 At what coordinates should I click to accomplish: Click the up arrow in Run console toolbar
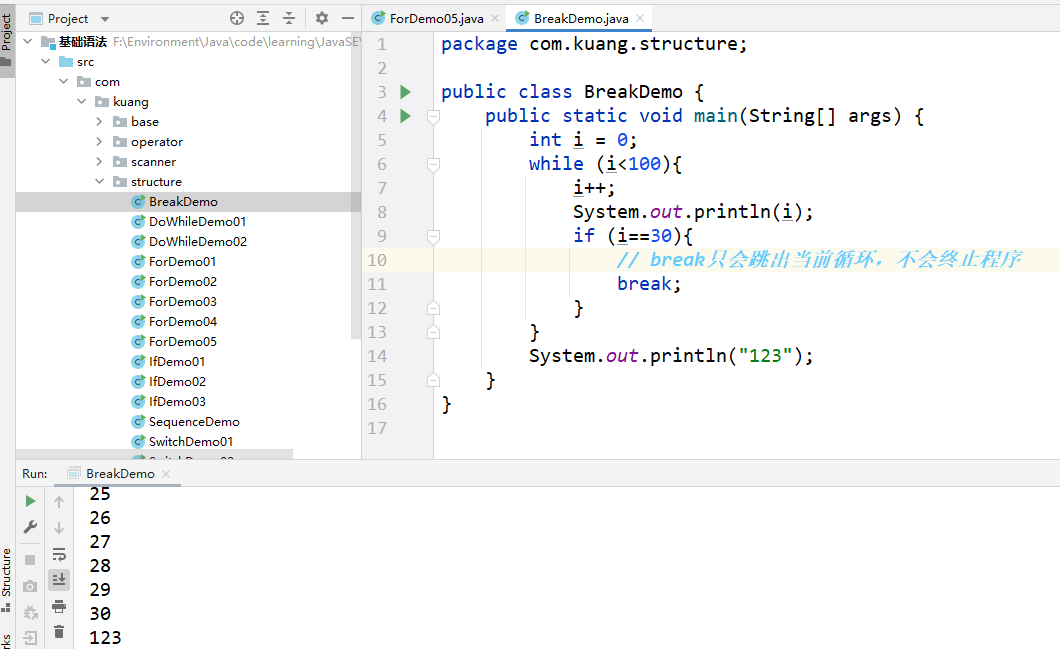pyautogui.click(x=59, y=502)
